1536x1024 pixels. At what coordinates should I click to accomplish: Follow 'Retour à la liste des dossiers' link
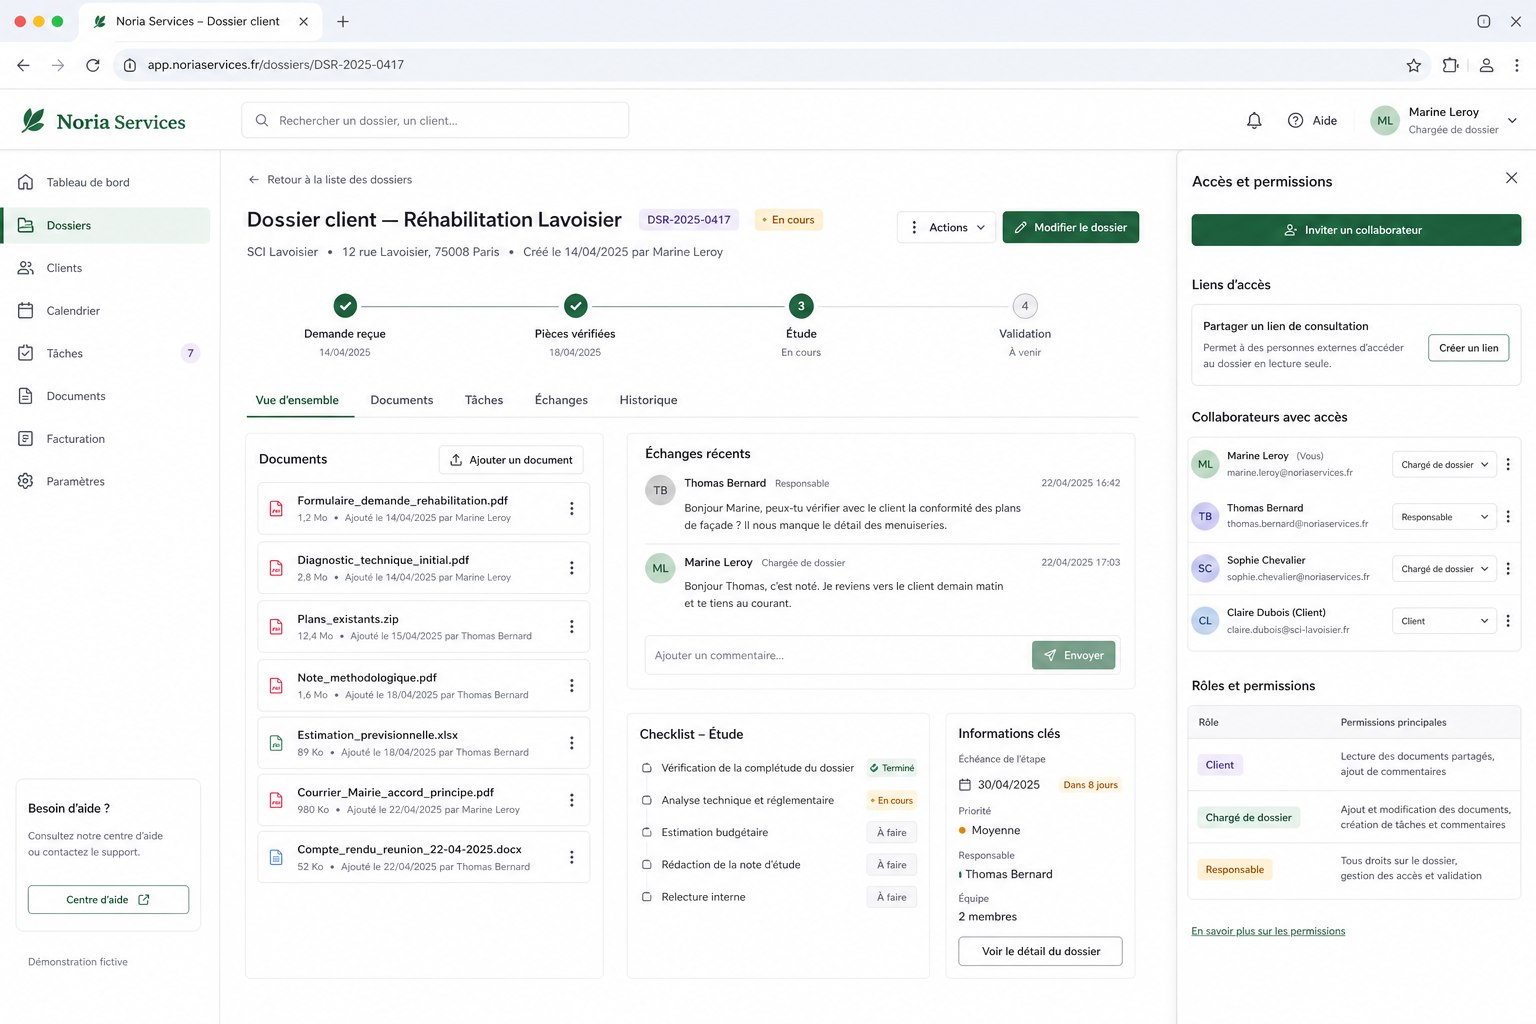point(330,180)
